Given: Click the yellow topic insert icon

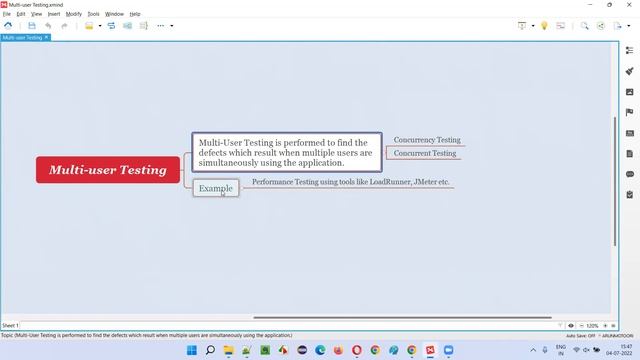Looking at the screenshot, I should click(89, 26).
